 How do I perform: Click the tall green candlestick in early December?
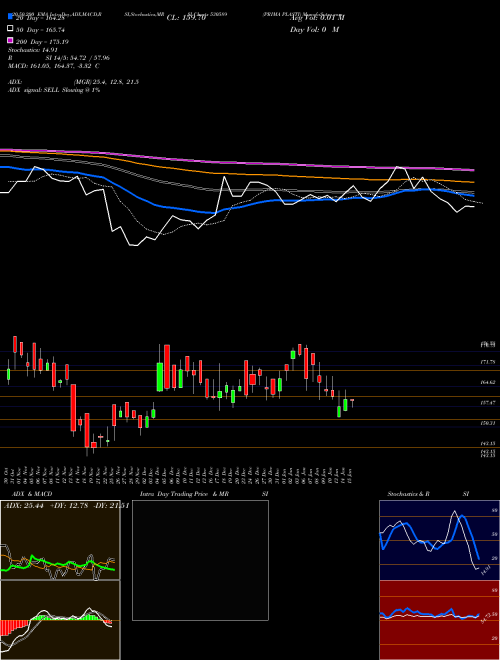coord(160,377)
